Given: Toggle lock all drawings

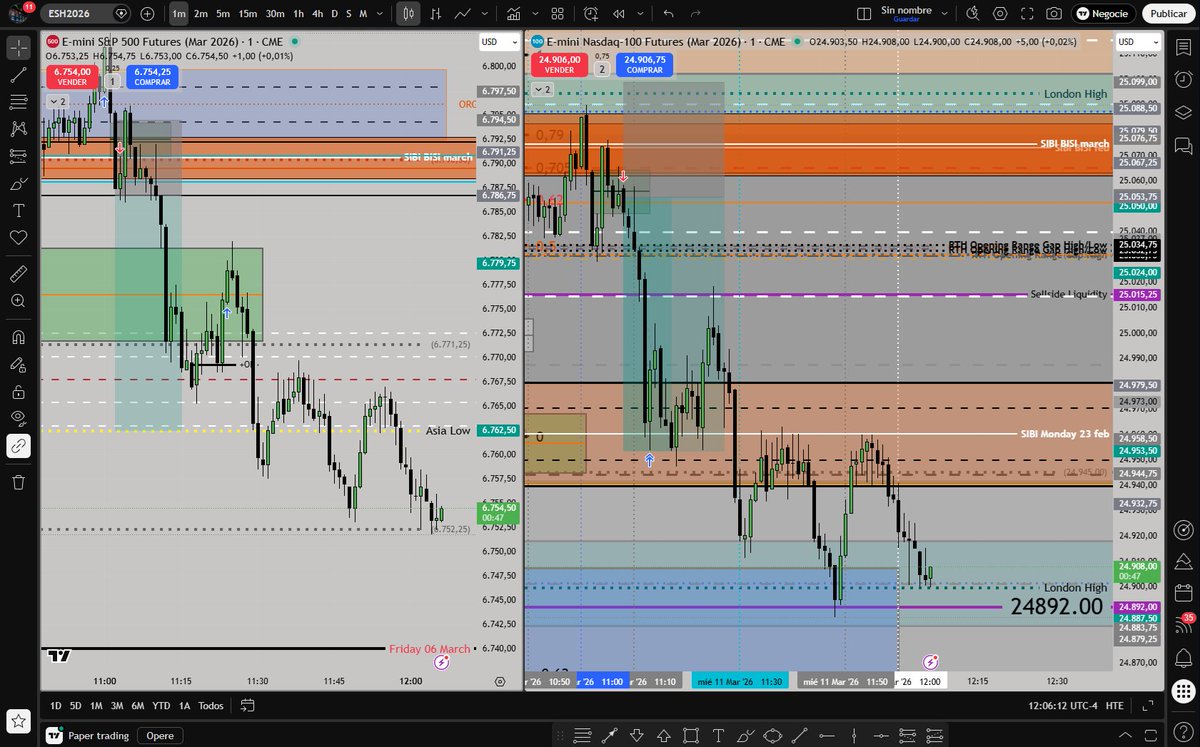Looking at the screenshot, I should 18,392.
